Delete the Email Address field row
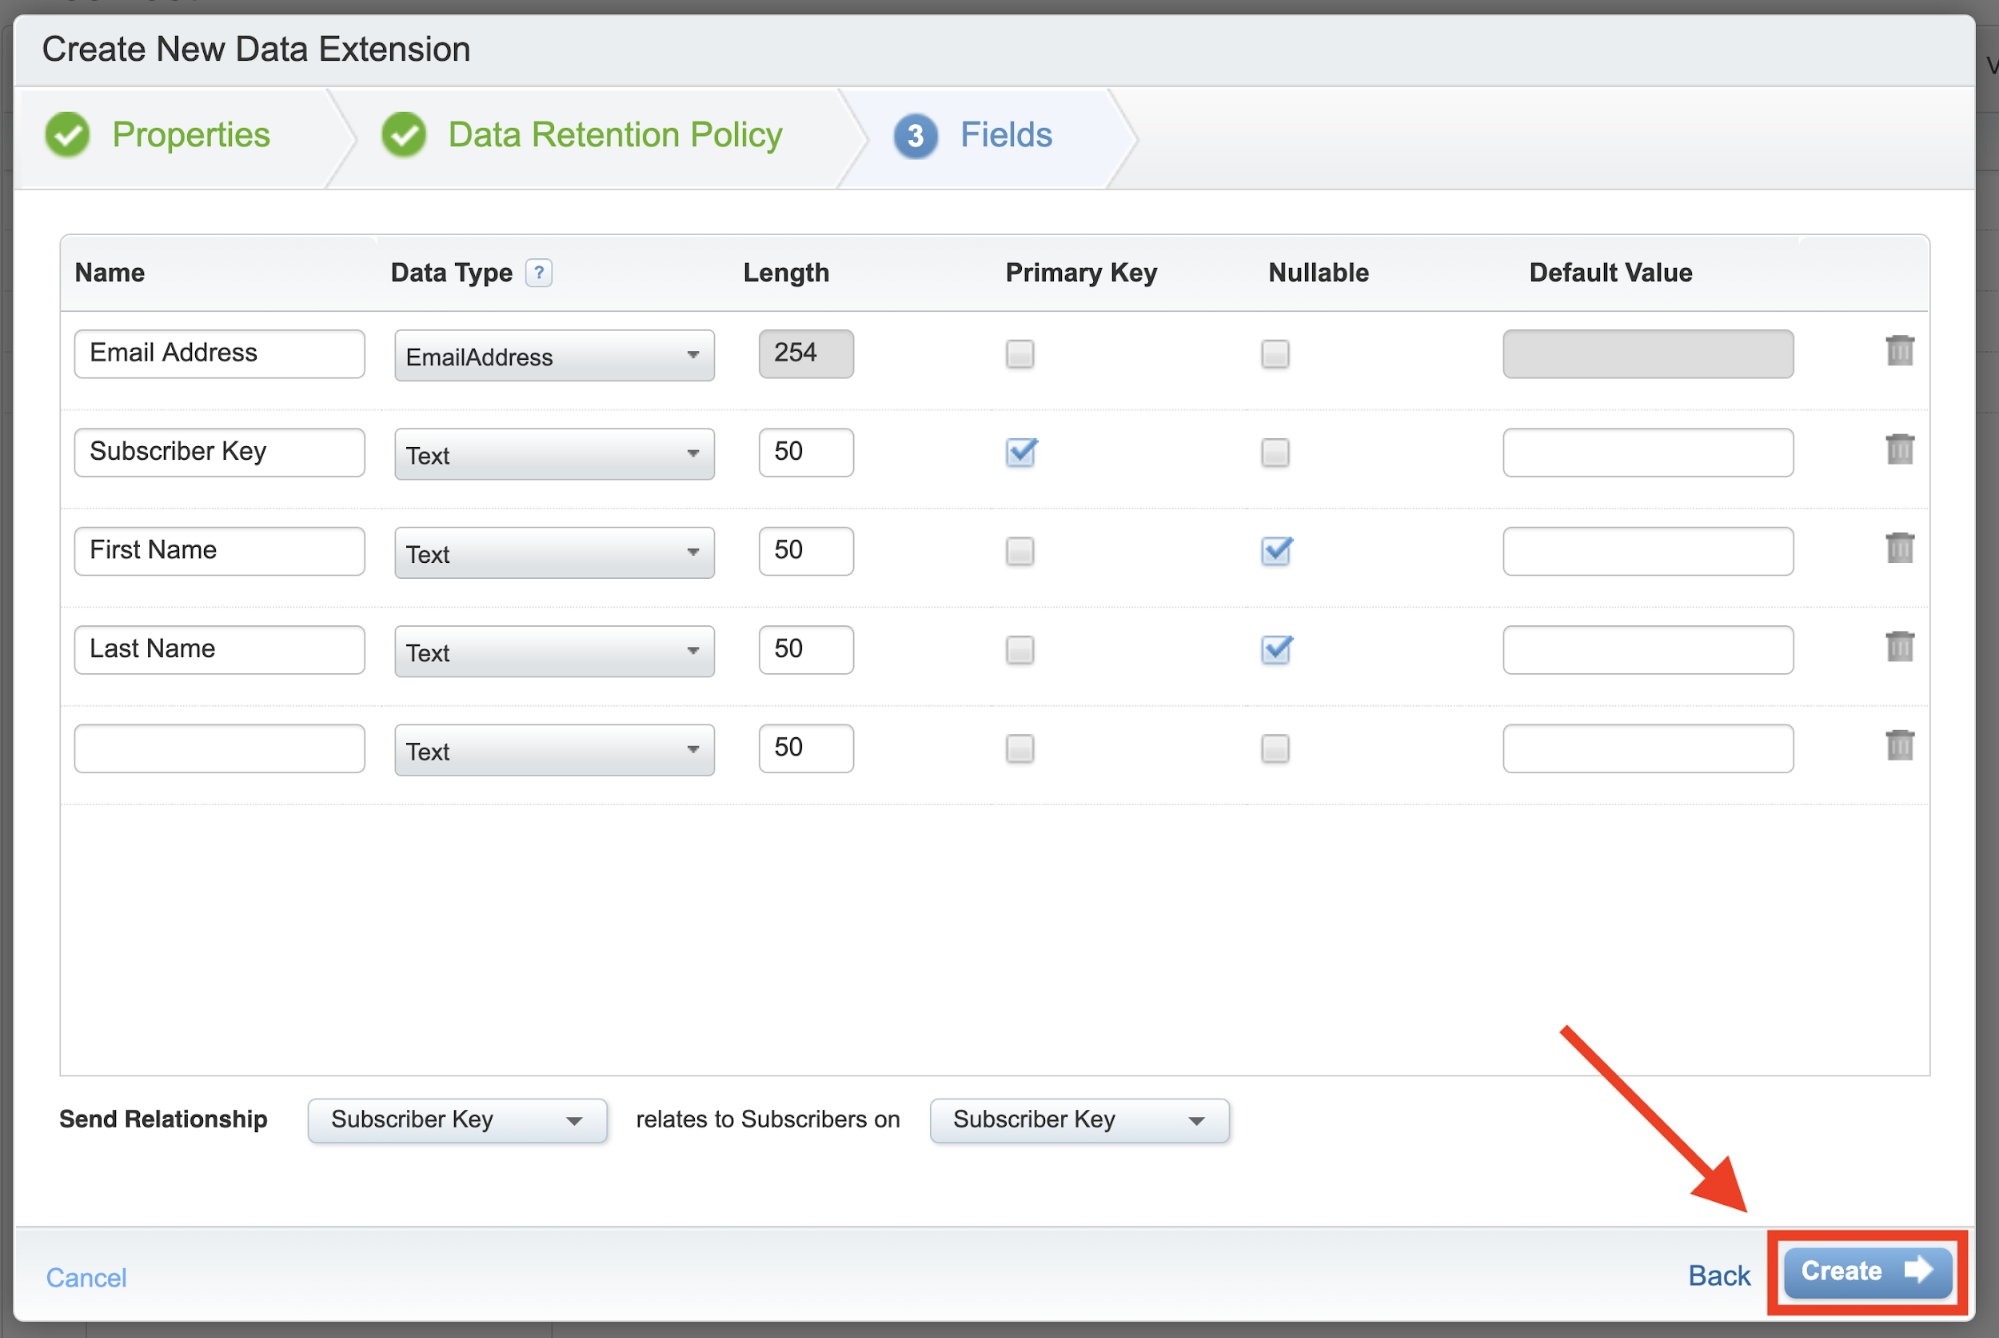The width and height of the screenshot is (1999, 1338). click(x=1899, y=351)
